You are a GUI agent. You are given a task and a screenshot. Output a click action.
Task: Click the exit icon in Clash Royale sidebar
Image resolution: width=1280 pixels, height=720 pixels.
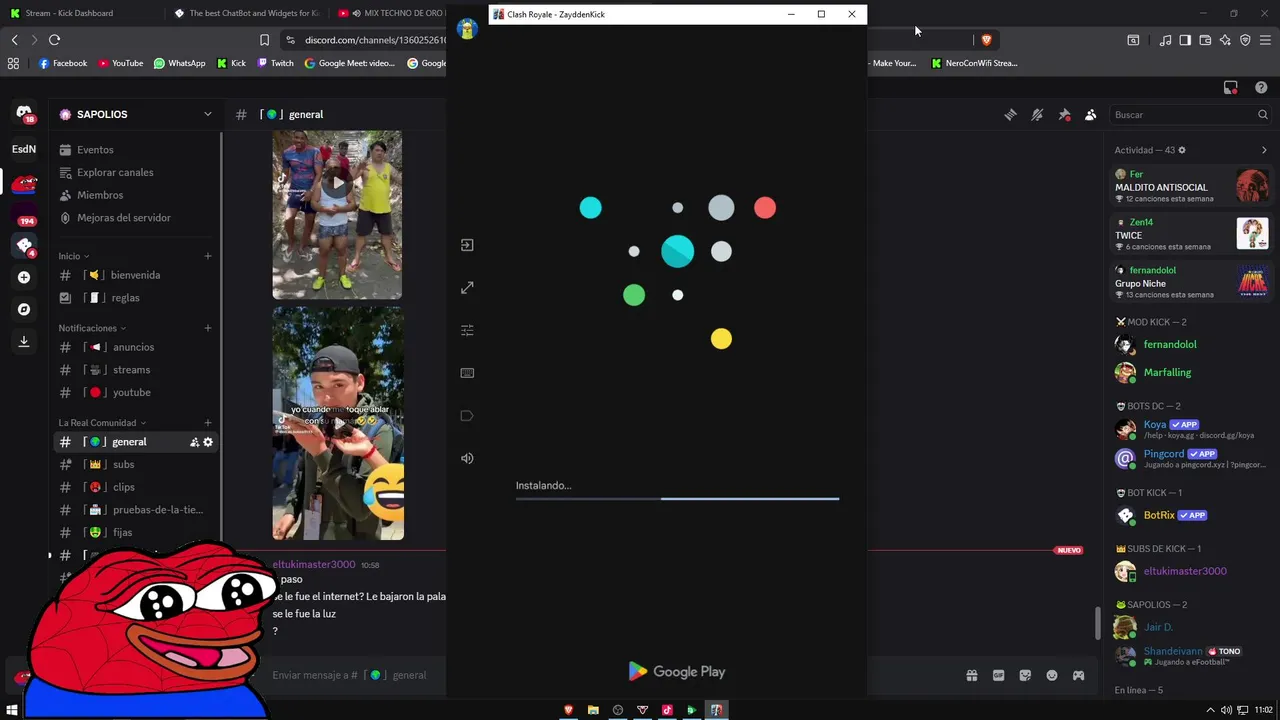tap(467, 245)
